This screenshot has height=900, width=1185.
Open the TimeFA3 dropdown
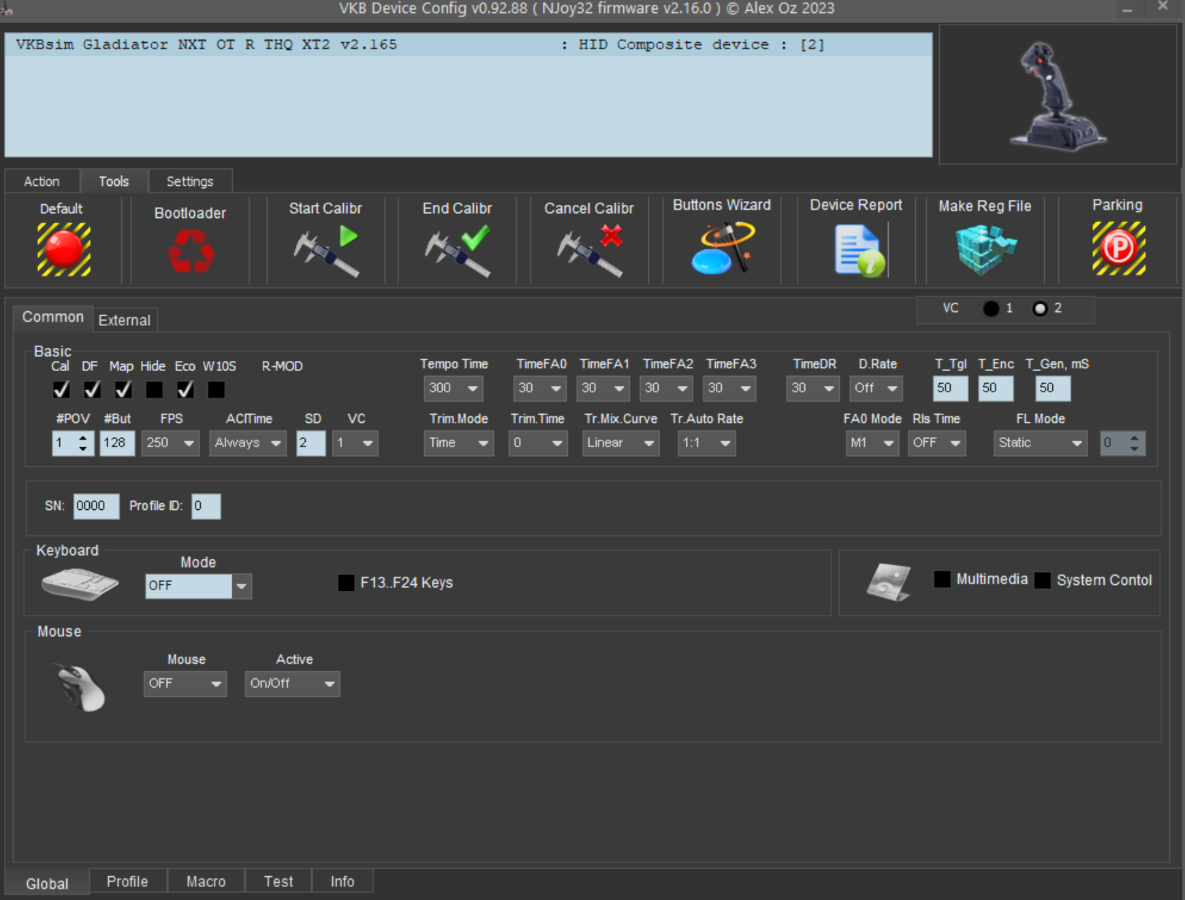click(729, 388)
